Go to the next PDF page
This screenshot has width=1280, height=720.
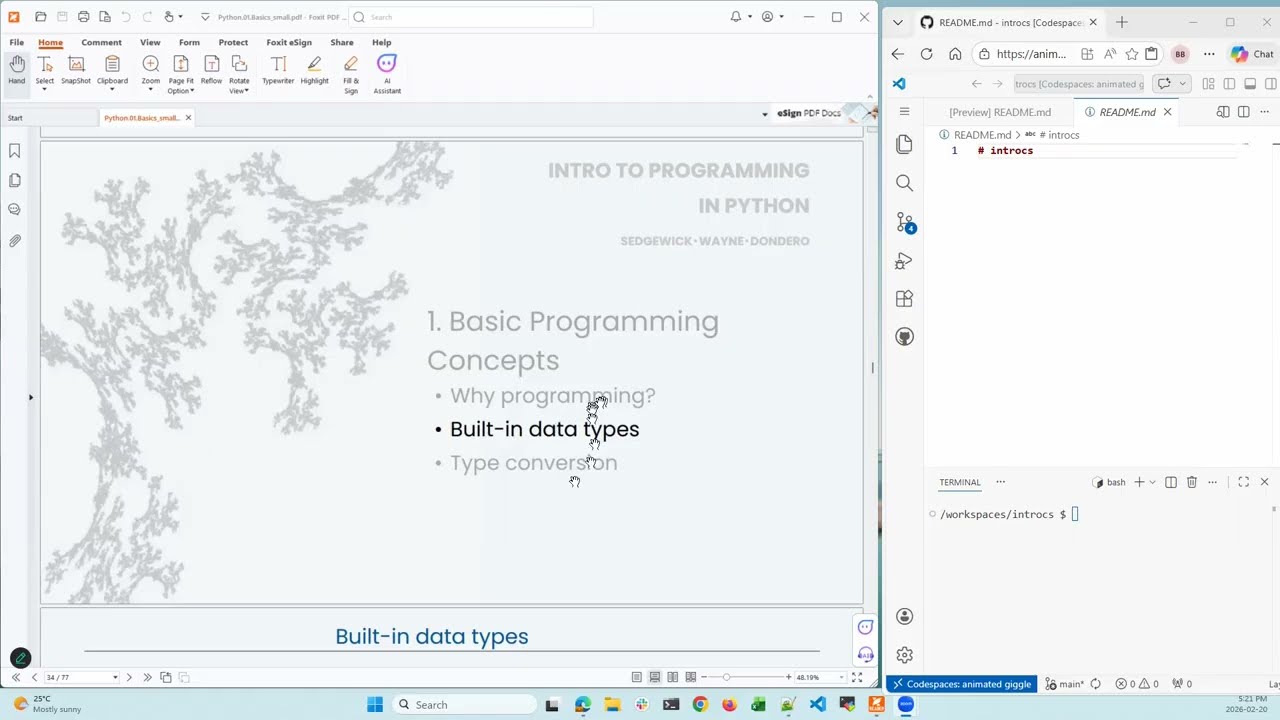129,677
